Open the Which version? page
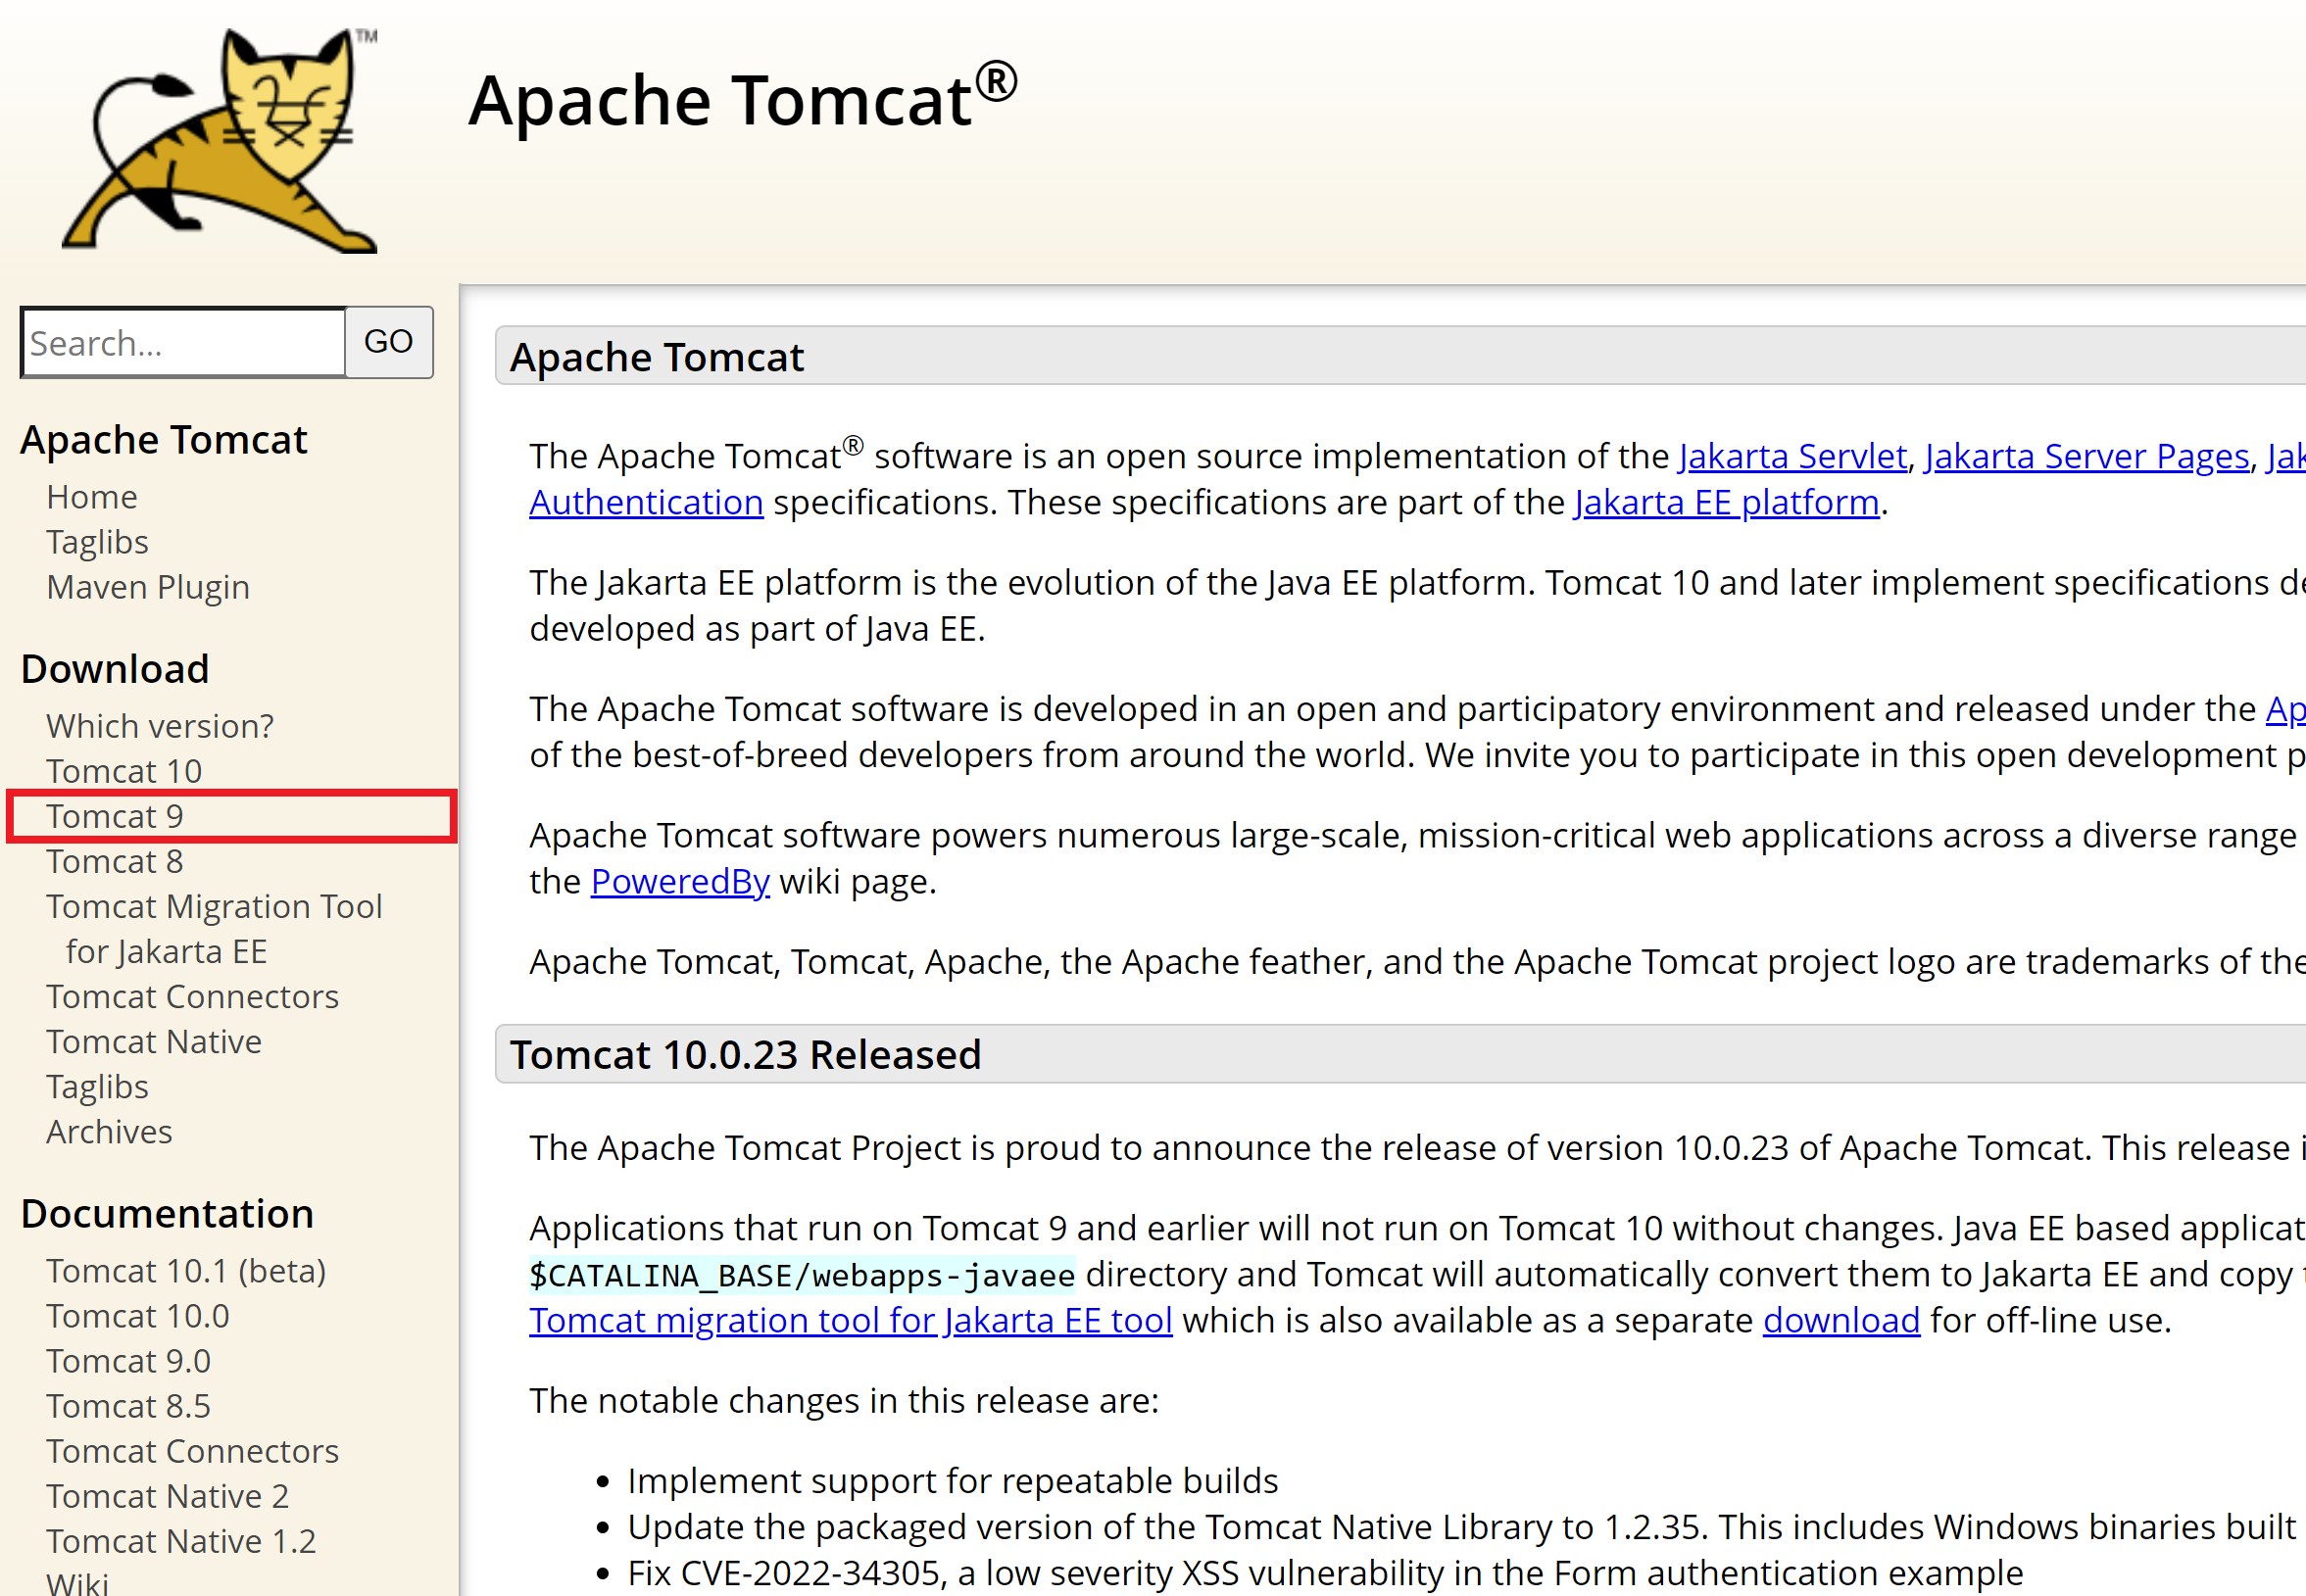Viewport: 2306px width, 1596px height. pos(160,726)
